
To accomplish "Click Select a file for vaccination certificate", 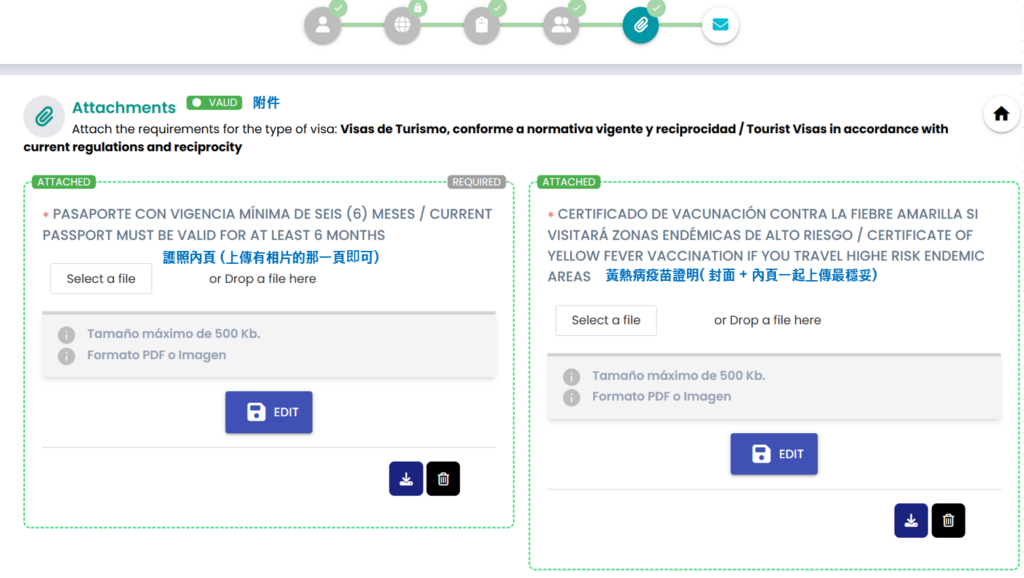I will pos(606,321).
